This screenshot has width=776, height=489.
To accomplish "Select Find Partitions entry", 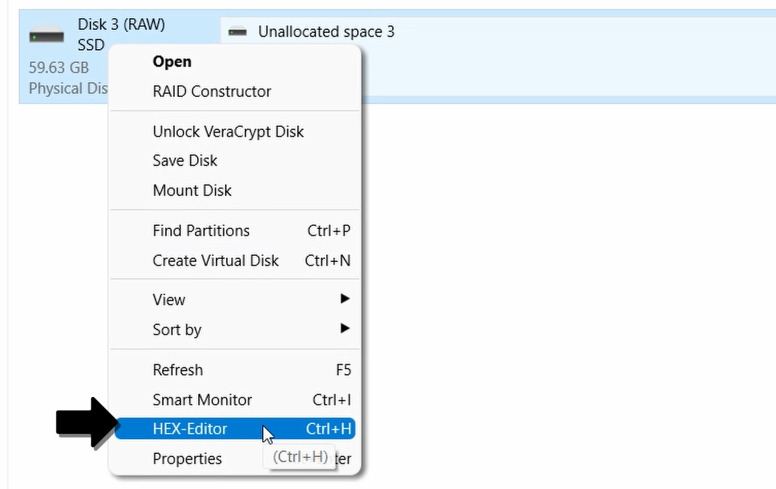I will point(235,231).
